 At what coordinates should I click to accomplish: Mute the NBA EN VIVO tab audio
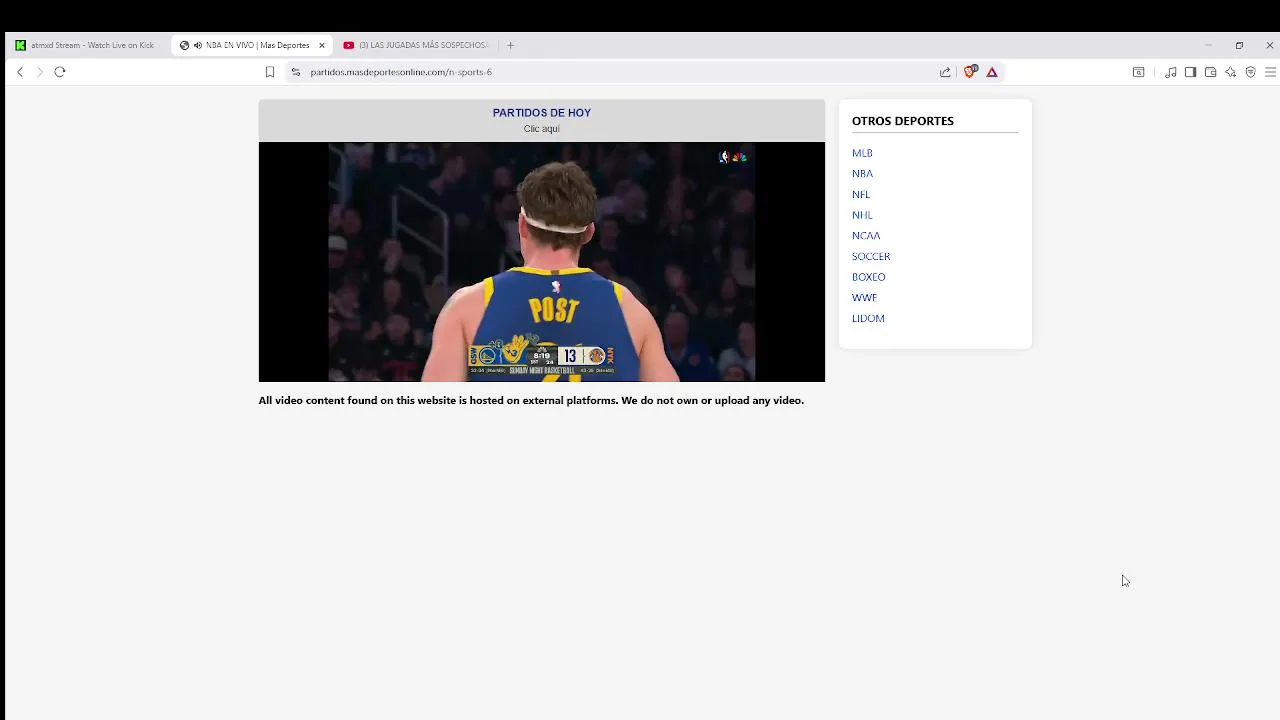(x=198, y=45)
